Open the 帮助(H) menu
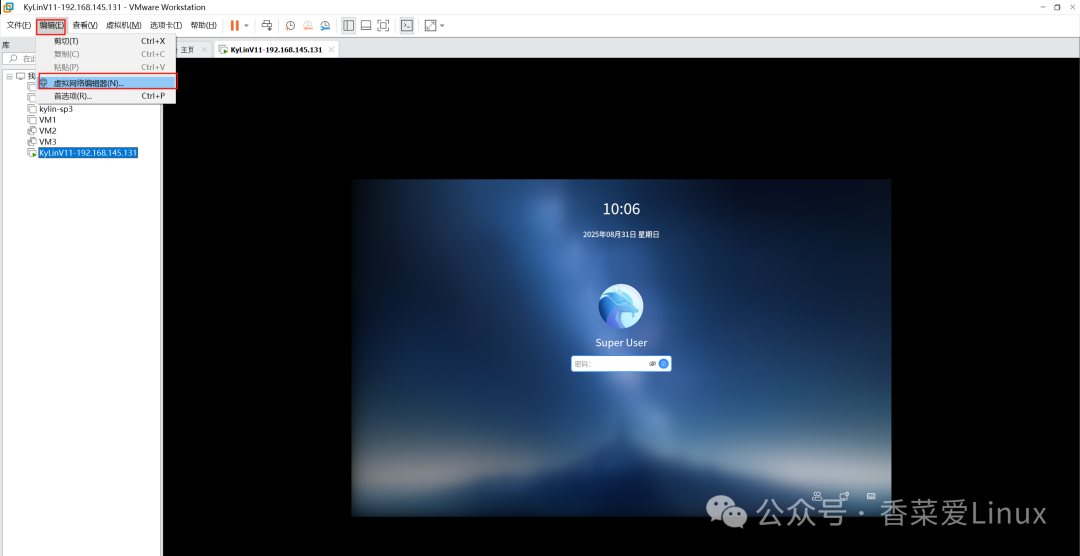The image size is (1080, 556). click(x=203, y=25)
